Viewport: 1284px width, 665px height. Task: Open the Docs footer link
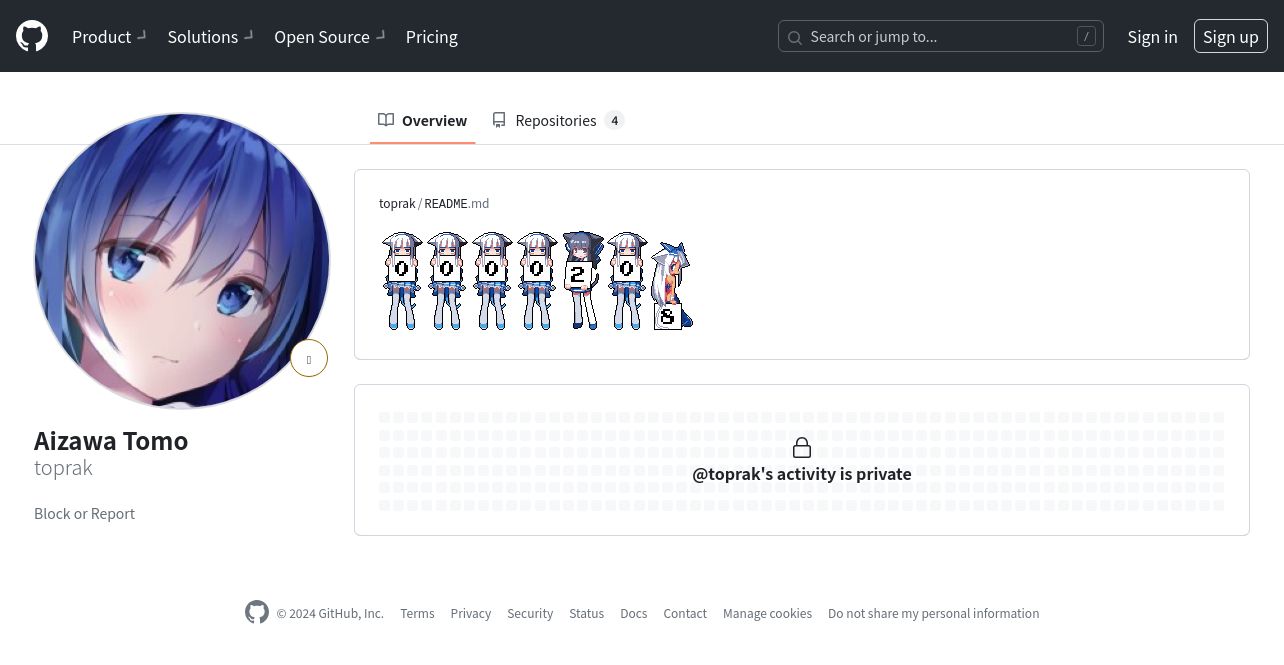(x=634, y=613)
